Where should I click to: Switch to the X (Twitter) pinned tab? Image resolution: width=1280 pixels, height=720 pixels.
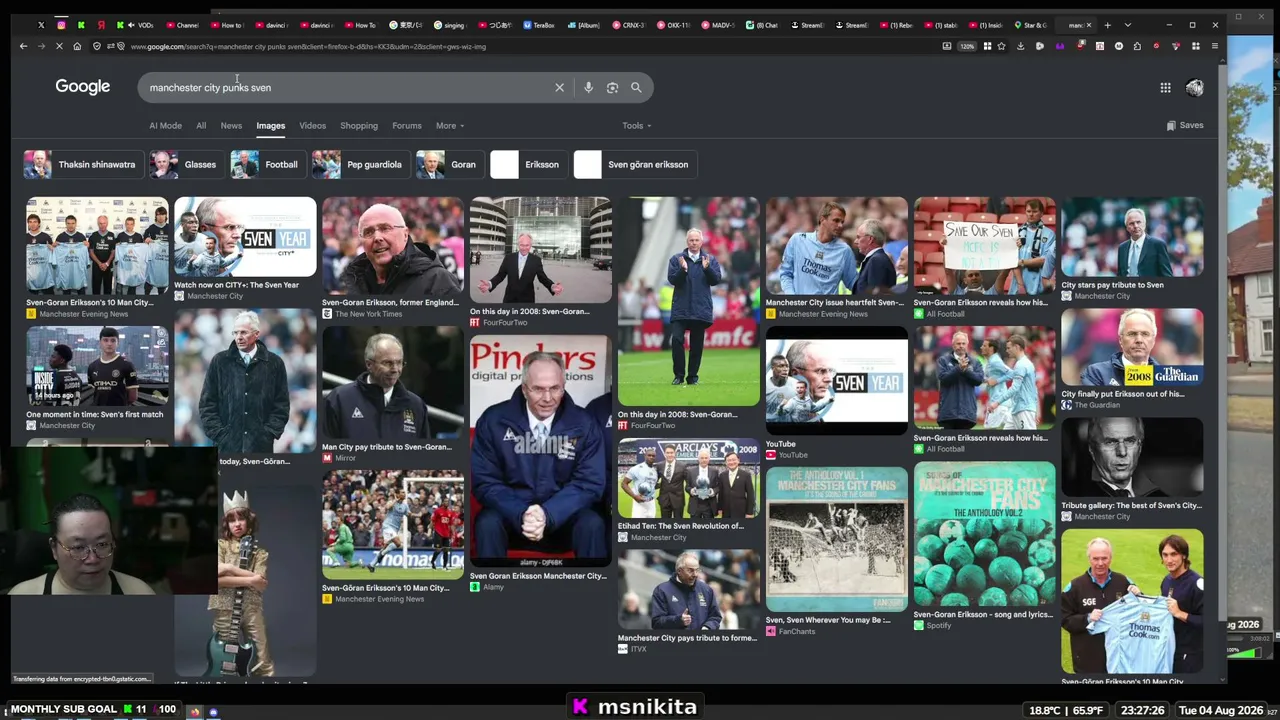[x=41, y=25]
